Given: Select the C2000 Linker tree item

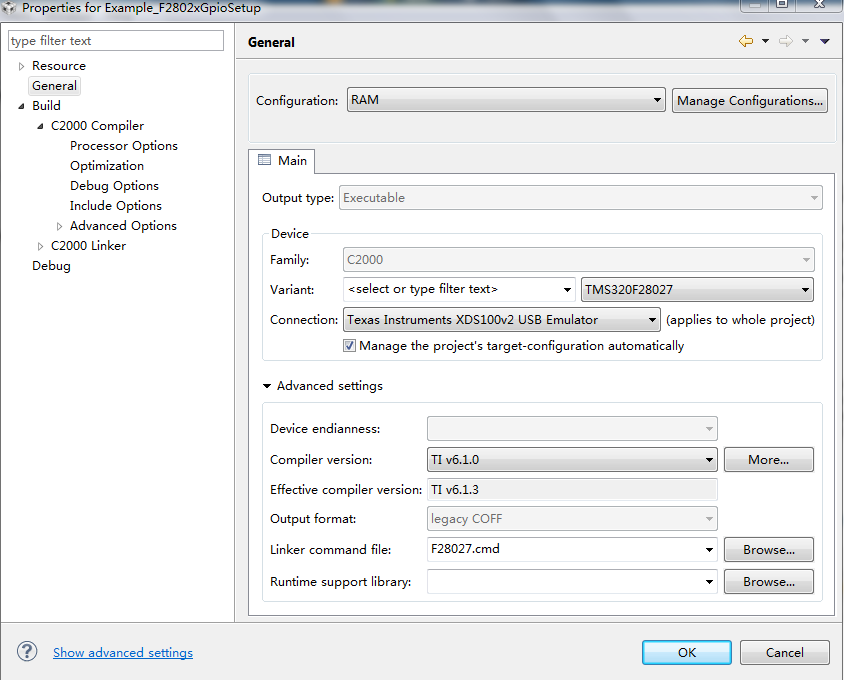Looking at the screenshot, I should click(88, 246).
